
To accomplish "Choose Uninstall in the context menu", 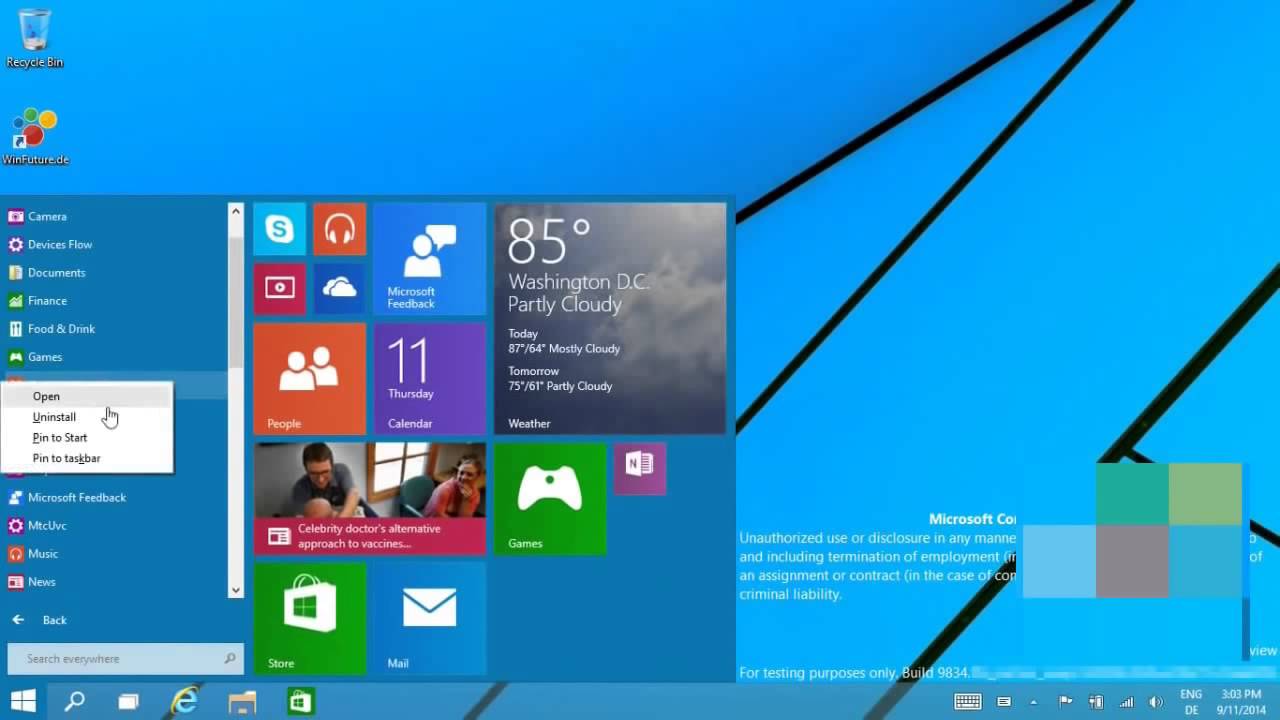I will [86, 417].
